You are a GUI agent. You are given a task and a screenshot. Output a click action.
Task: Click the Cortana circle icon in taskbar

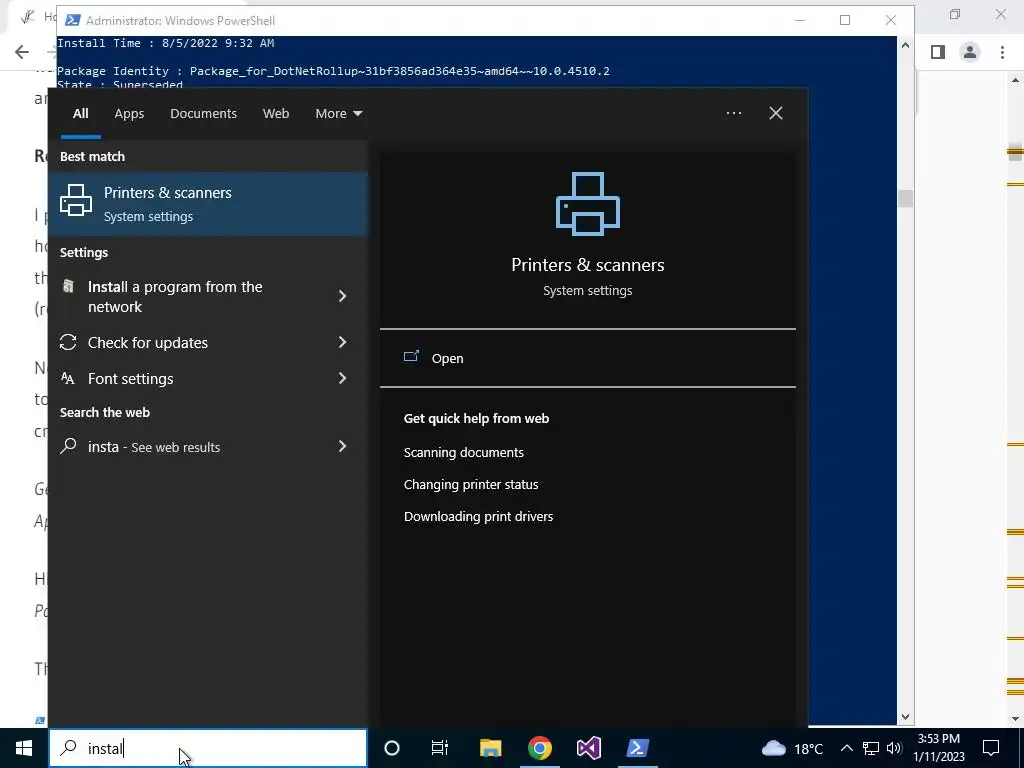(x=392, y=748)
